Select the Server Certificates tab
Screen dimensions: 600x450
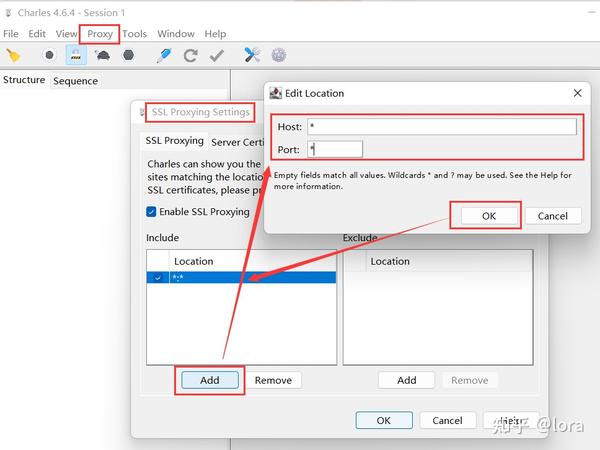[237, 142]
